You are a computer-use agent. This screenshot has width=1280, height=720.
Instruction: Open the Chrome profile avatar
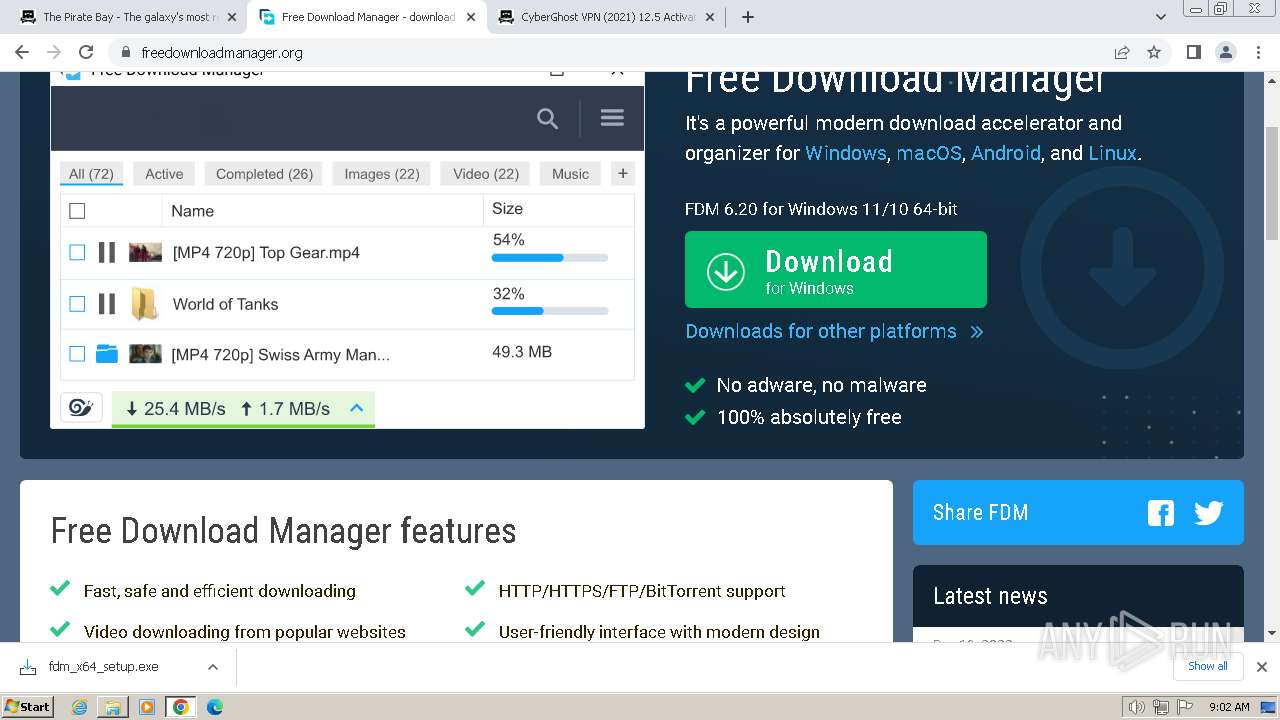1225,52
